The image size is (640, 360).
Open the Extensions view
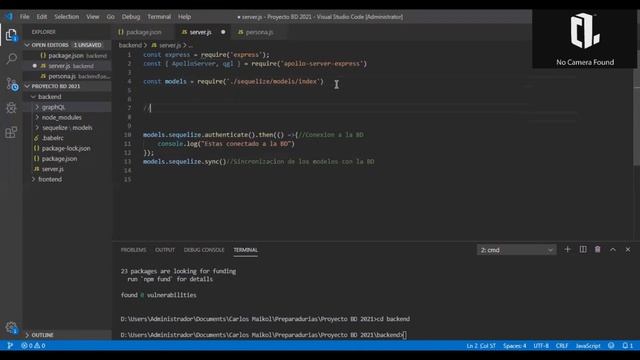coord(11,132)
